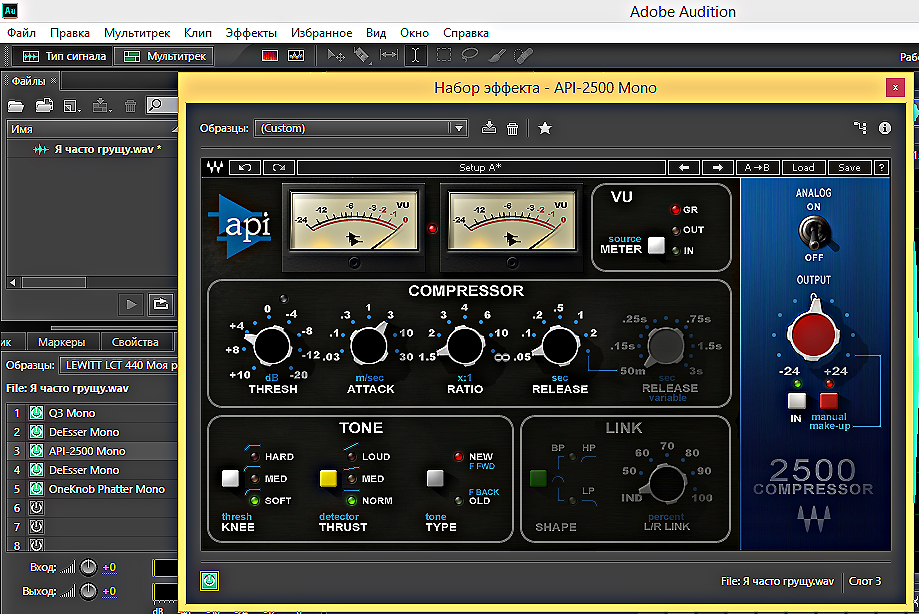919x614 pixels.
Task: Select the Spot Healing Brush tool
Action: pyautogui.click(x=523, y=56)
